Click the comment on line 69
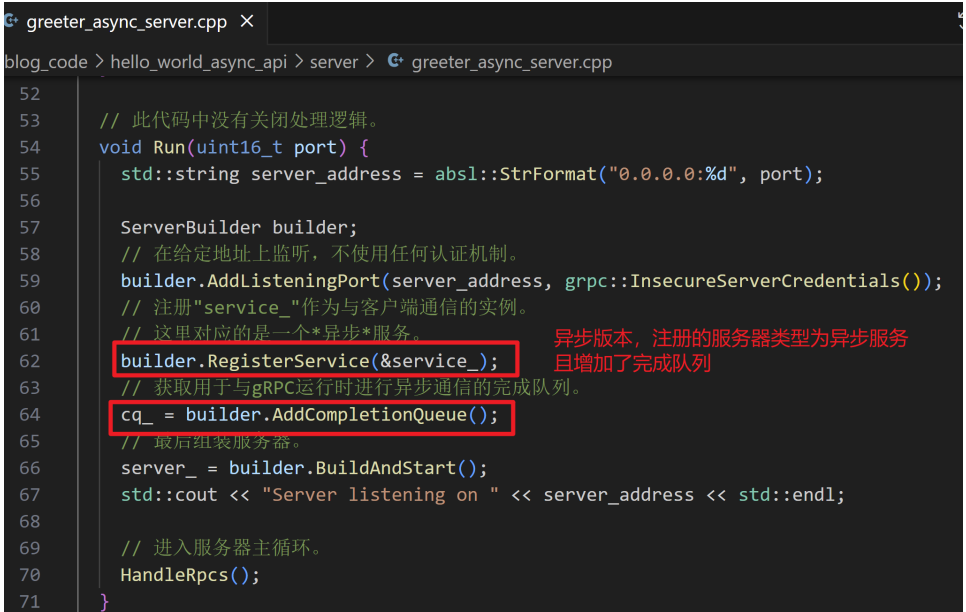The width and height of the screenshot is (966, 612). [x=221, y=548]
